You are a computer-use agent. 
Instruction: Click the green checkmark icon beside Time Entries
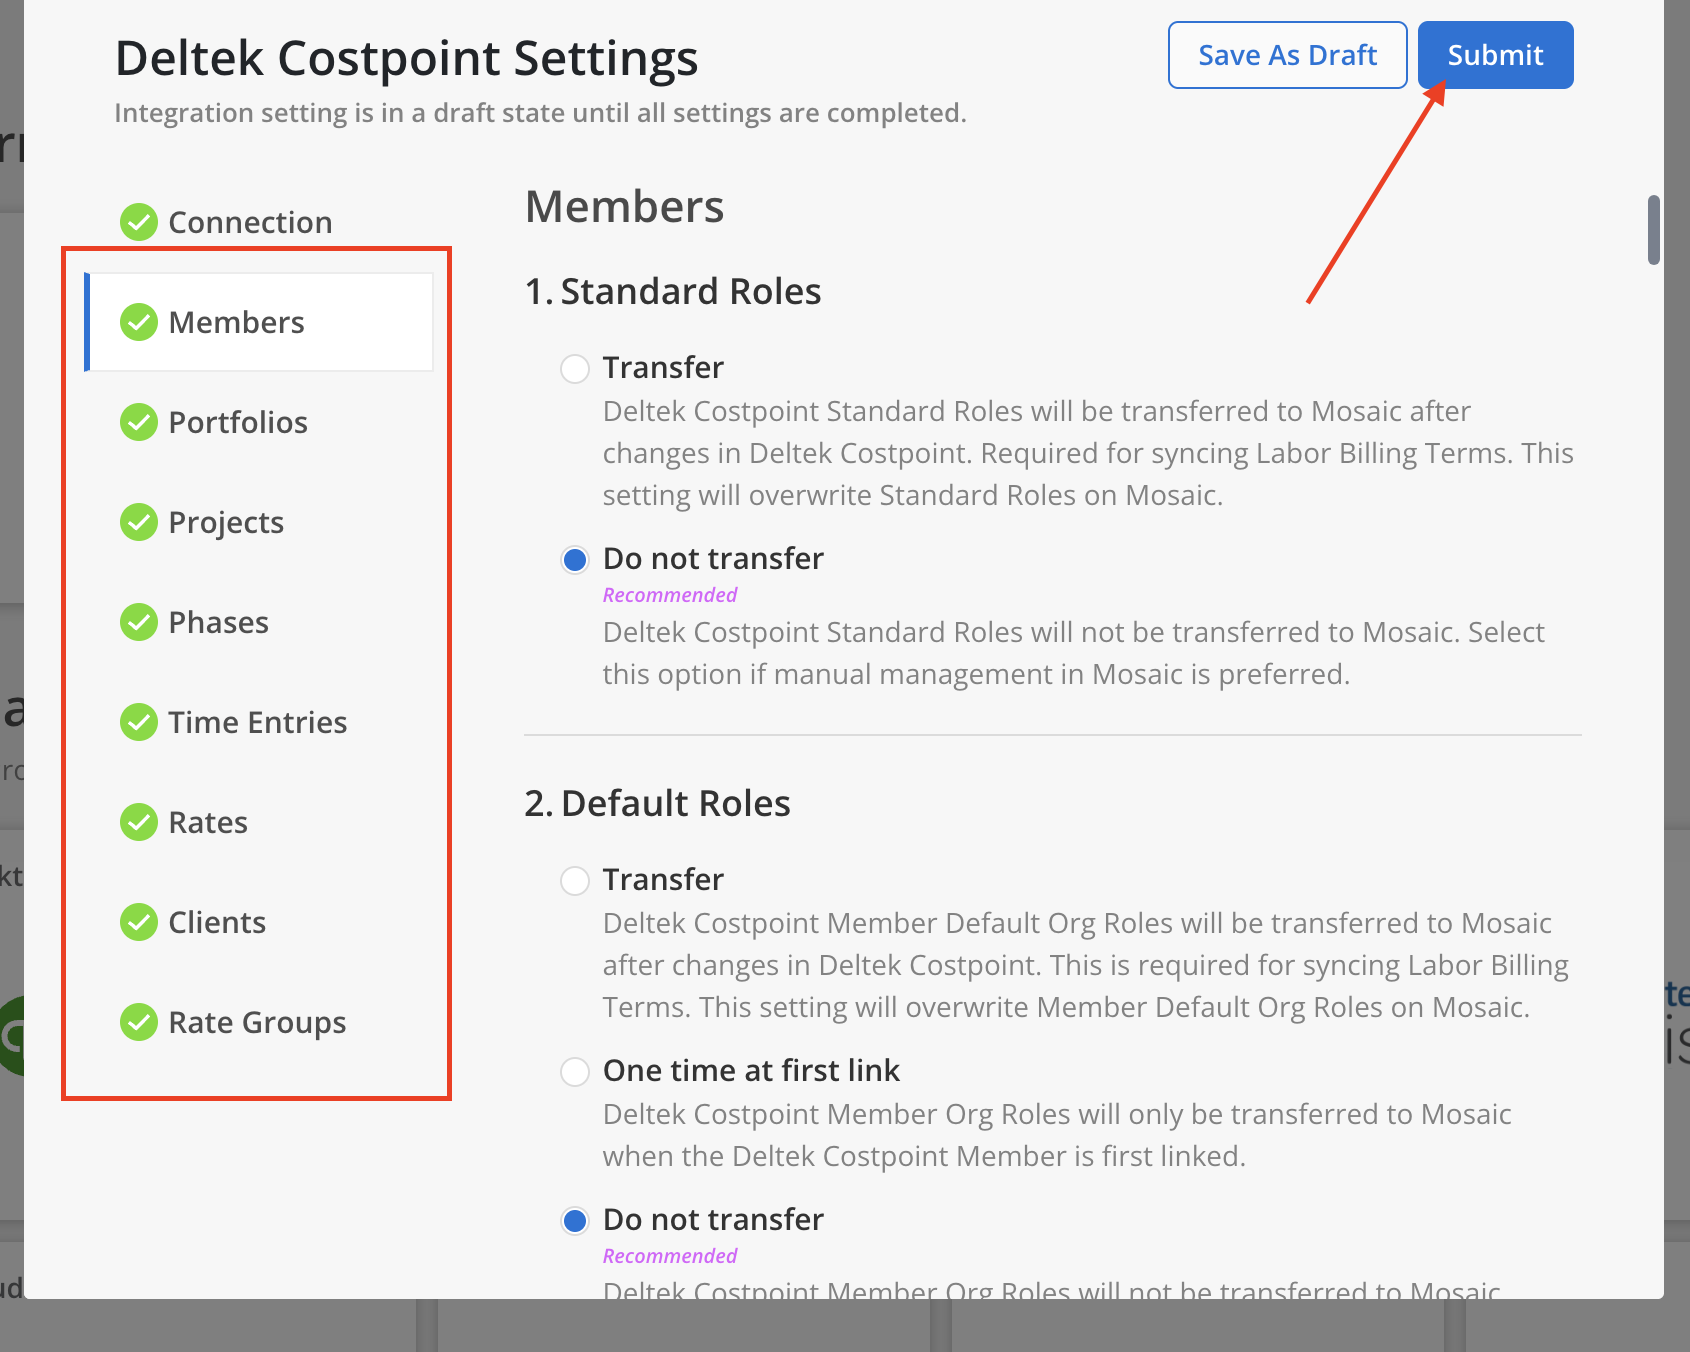pos(139,722)
